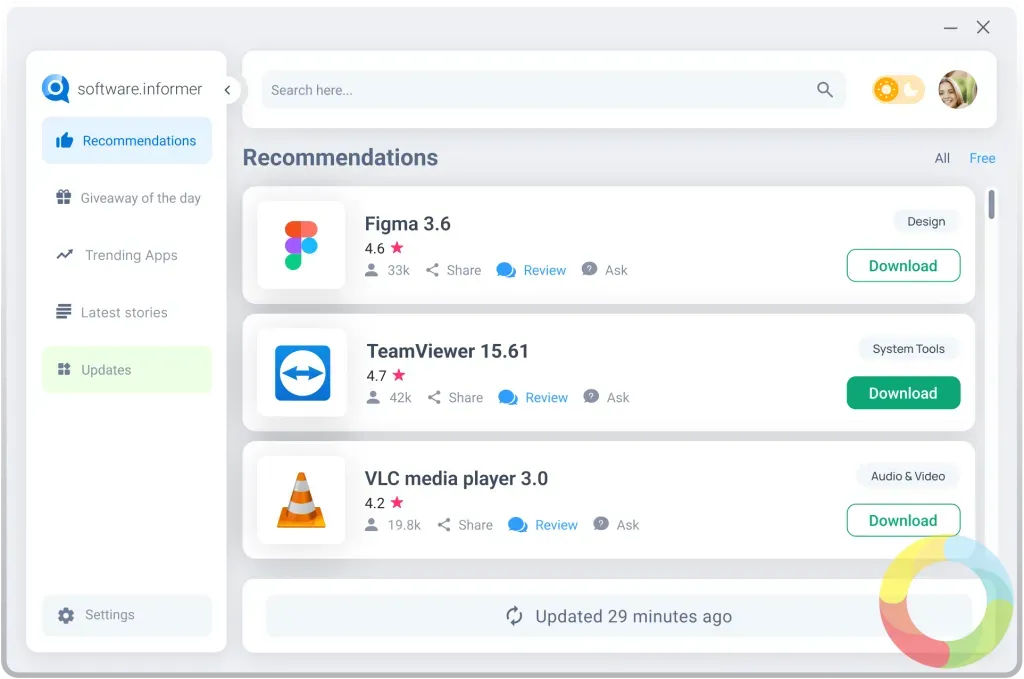Click the star next to Figma's 4.6 rating
Screen dimensions: 1024x679
tap(397, 247)
